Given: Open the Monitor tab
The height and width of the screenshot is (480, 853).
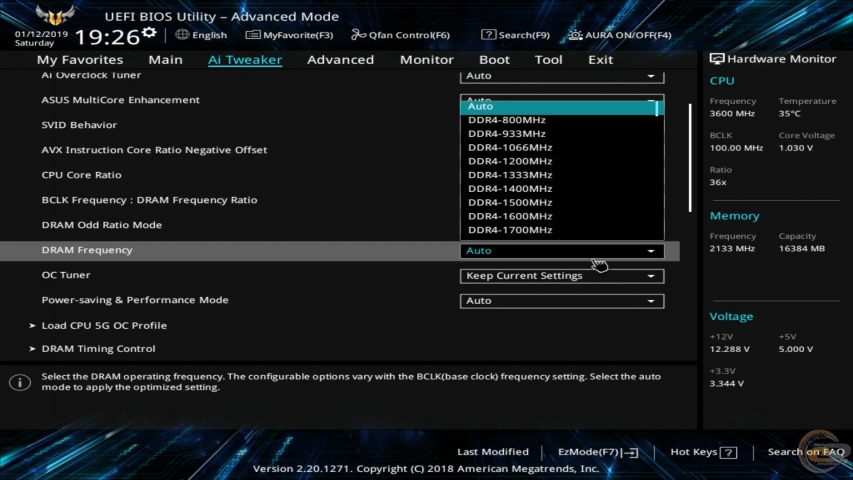Looking at the screenshot, I should tap(426, 59).
